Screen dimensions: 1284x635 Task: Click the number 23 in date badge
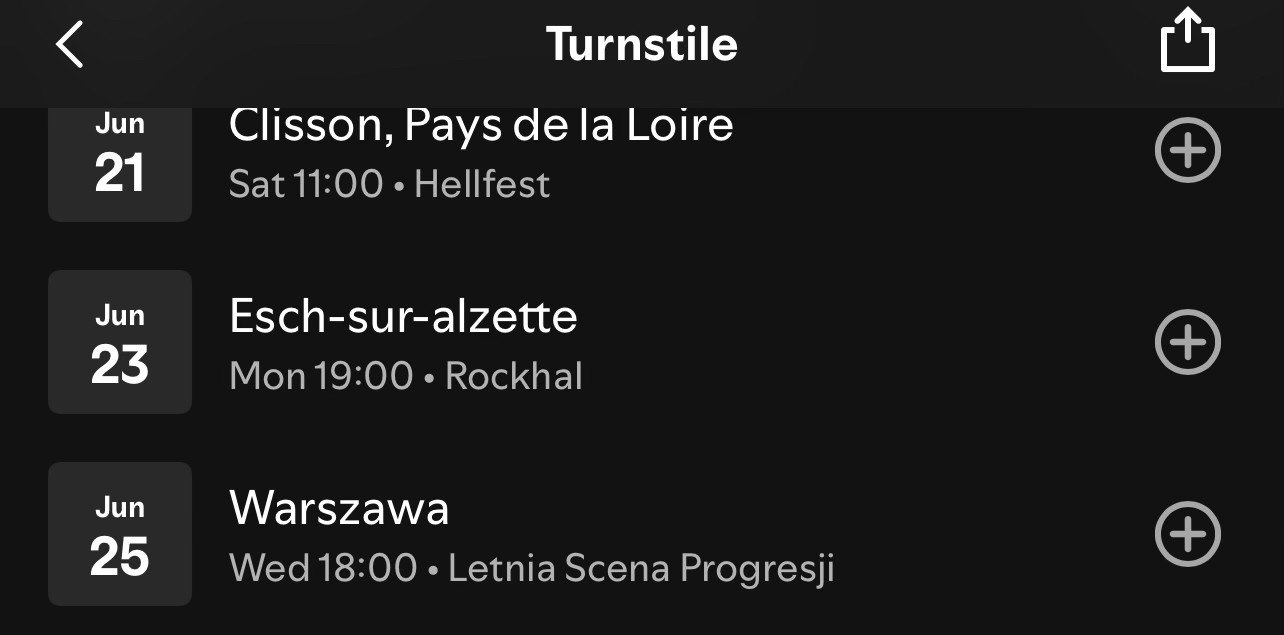pyautogui.click(x=120, y=365)
